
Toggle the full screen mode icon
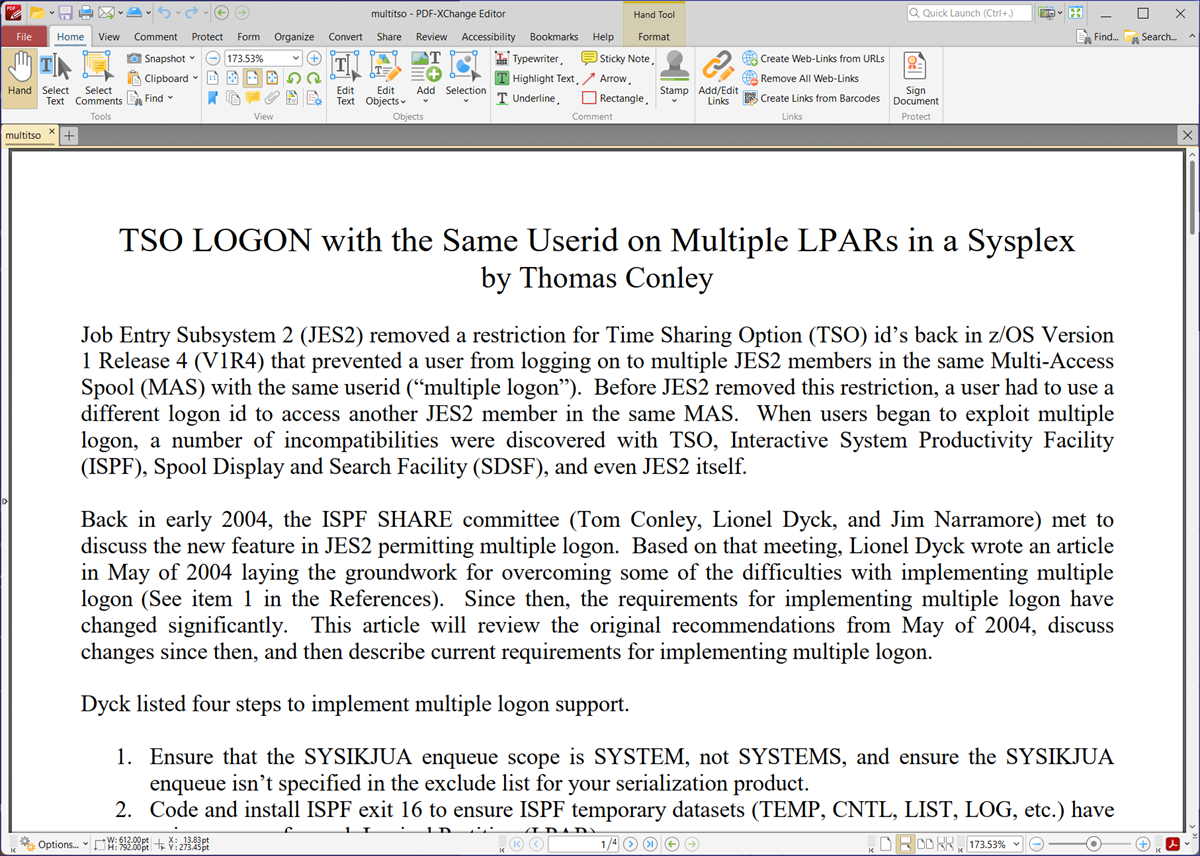point(1076,13)
